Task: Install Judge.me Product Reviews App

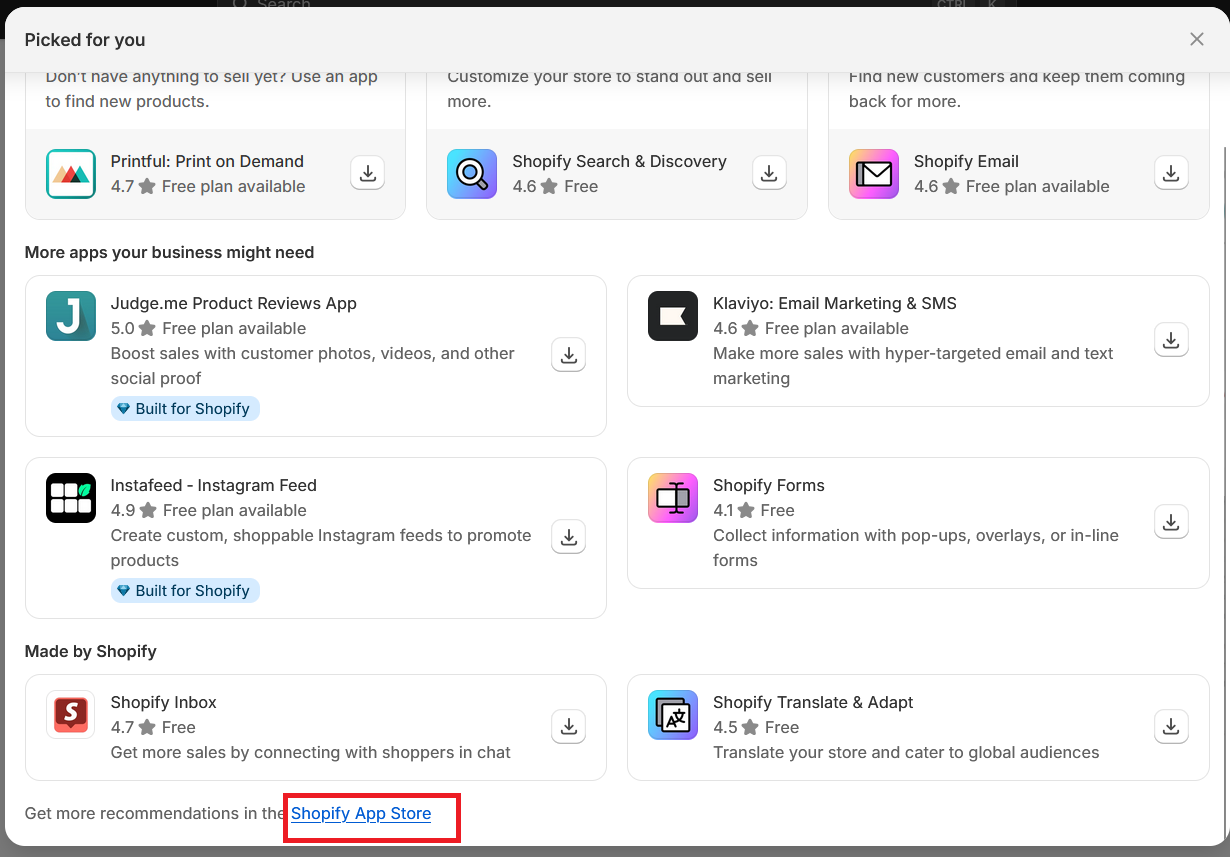Action: point(569,355)
